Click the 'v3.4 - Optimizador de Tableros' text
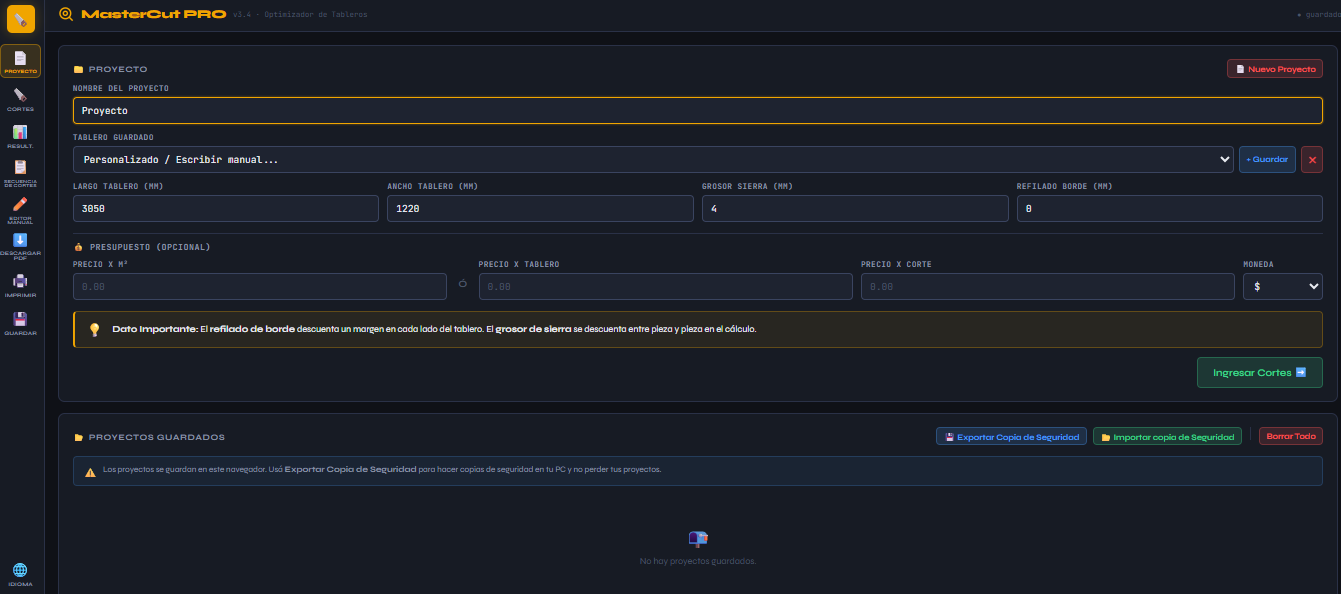This screenshot has height=594, width=1341. [x=300, y=15]
